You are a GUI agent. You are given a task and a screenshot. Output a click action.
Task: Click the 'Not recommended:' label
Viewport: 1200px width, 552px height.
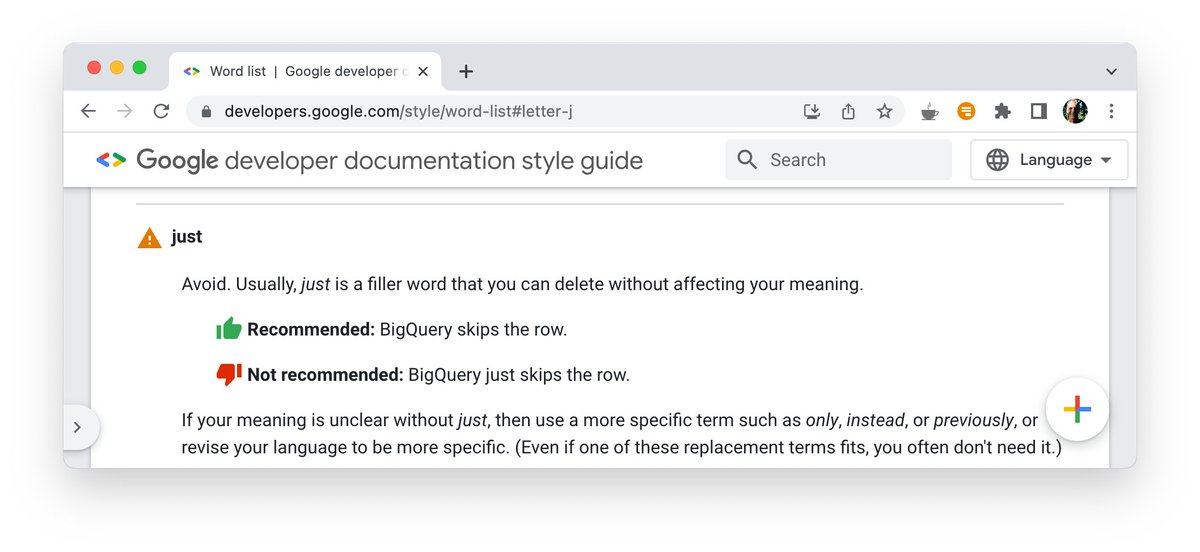[x=325, y=376]
